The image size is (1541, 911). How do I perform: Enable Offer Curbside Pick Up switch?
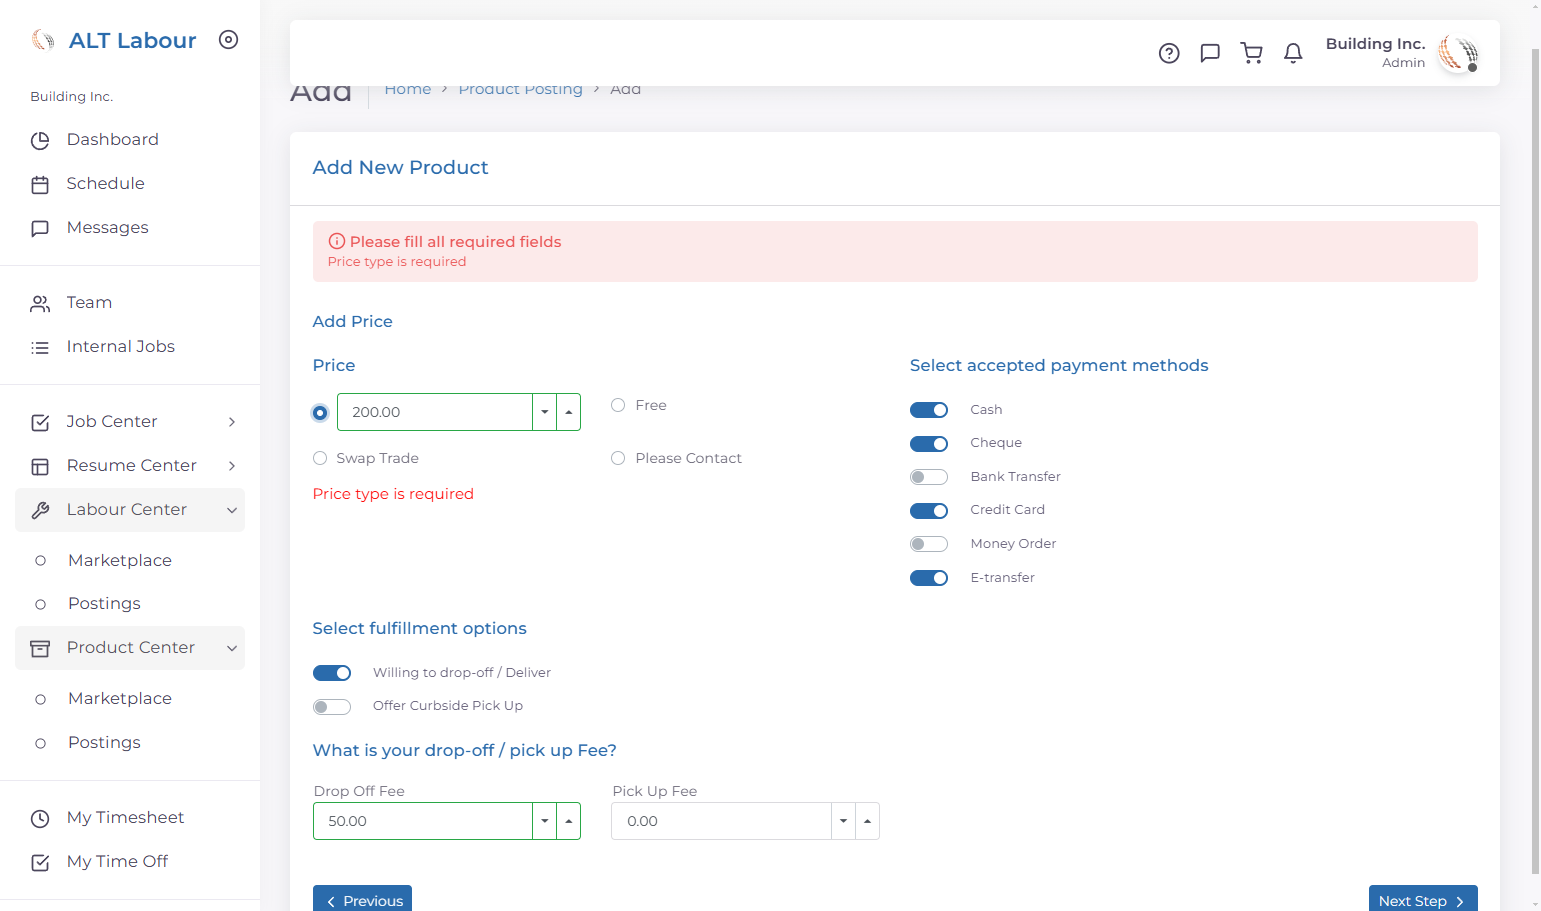(x=332, y=707)
